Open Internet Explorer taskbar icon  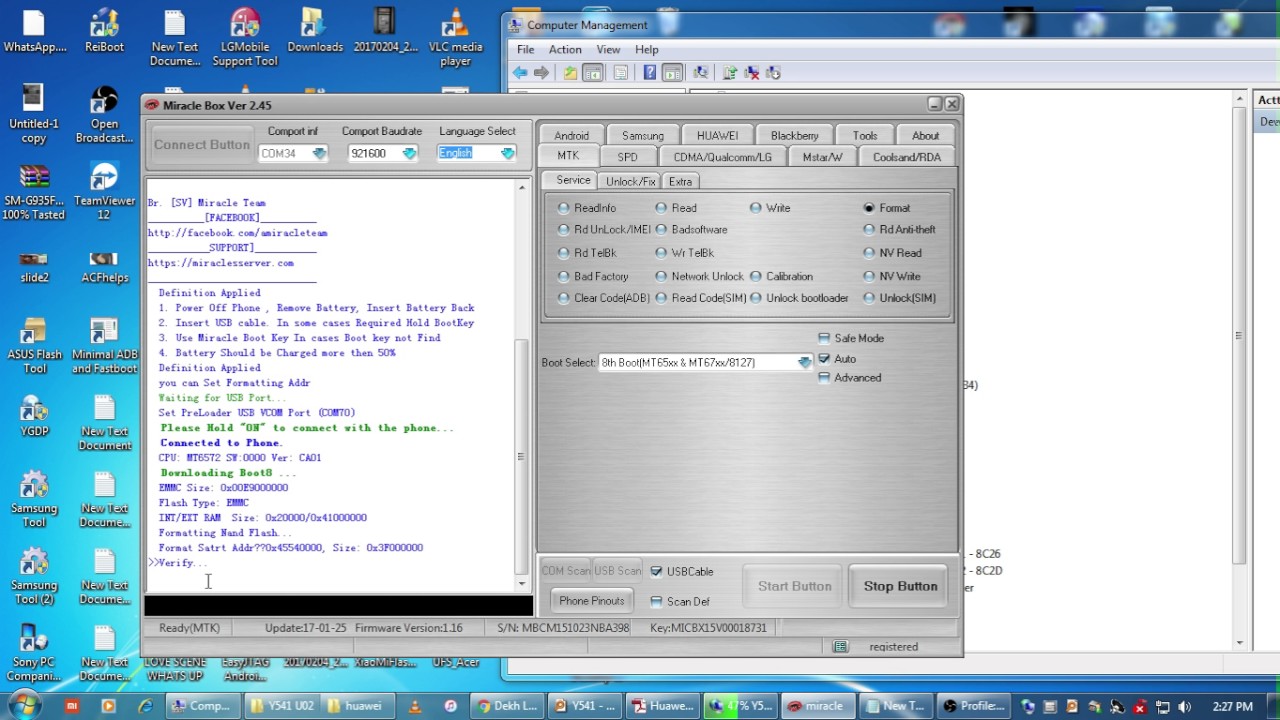pos(146,706)
